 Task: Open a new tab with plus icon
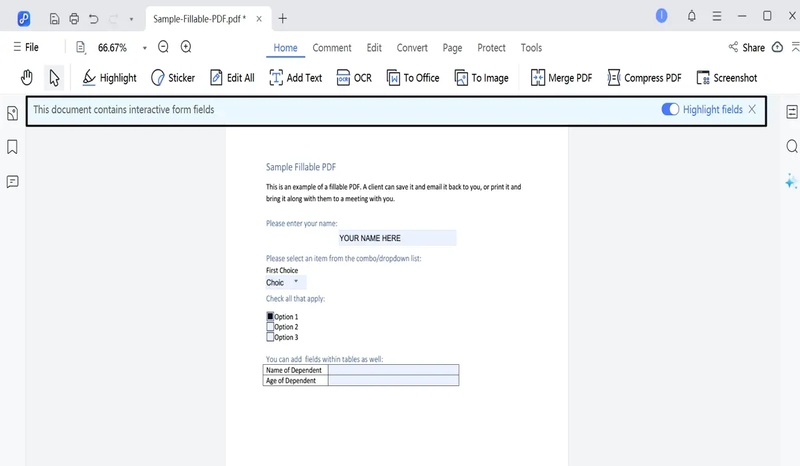(x=282, y=19)
